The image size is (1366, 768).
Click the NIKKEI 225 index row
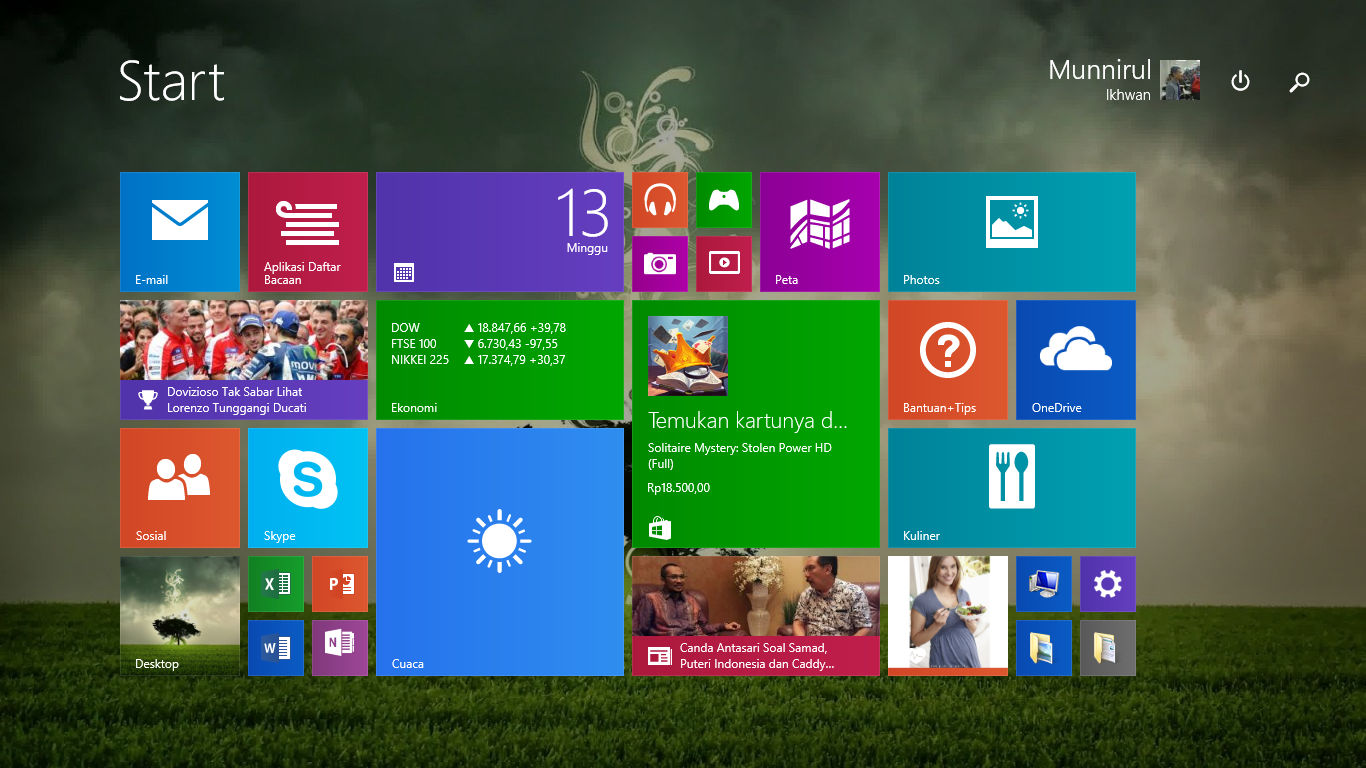[479, 360]
